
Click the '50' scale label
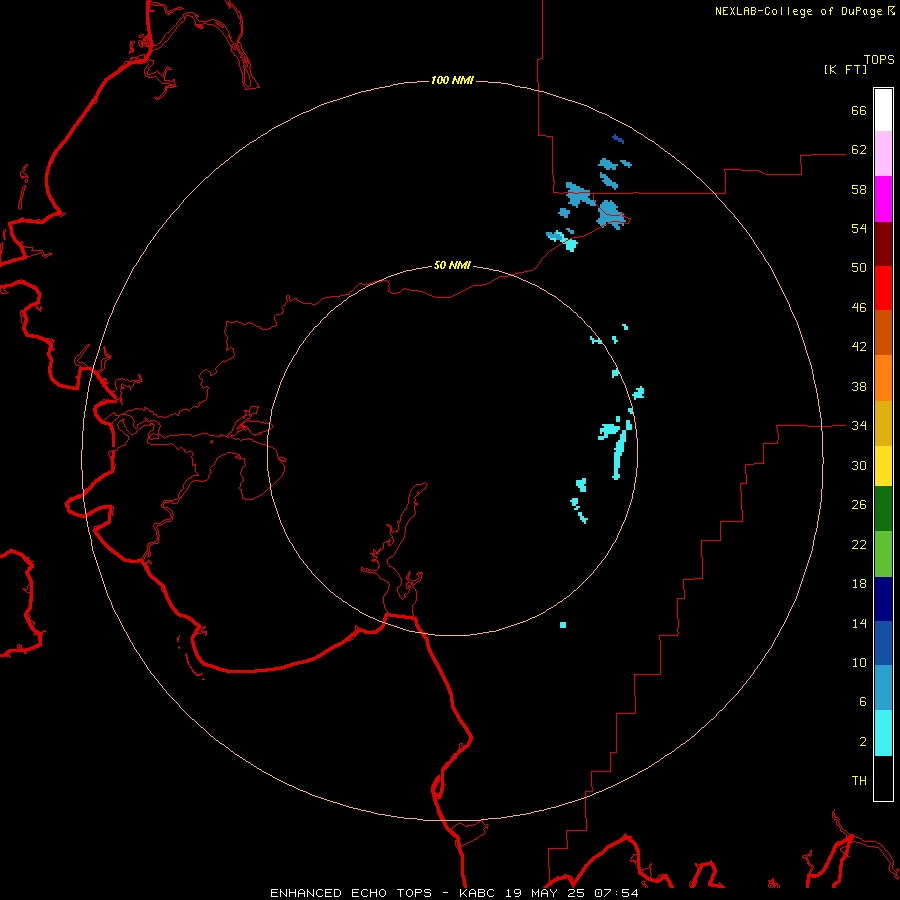pos(859,267)
